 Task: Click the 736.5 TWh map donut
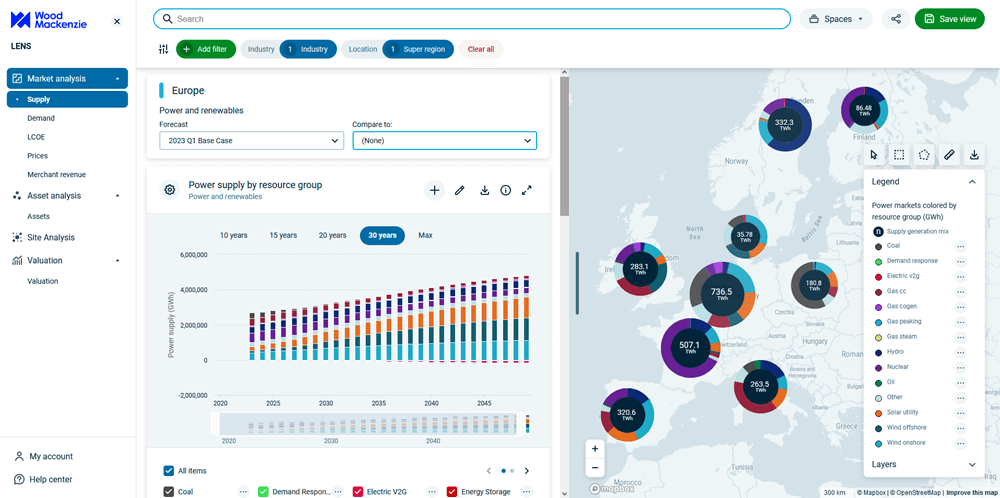pyautogui.click(x=722, y=294)
